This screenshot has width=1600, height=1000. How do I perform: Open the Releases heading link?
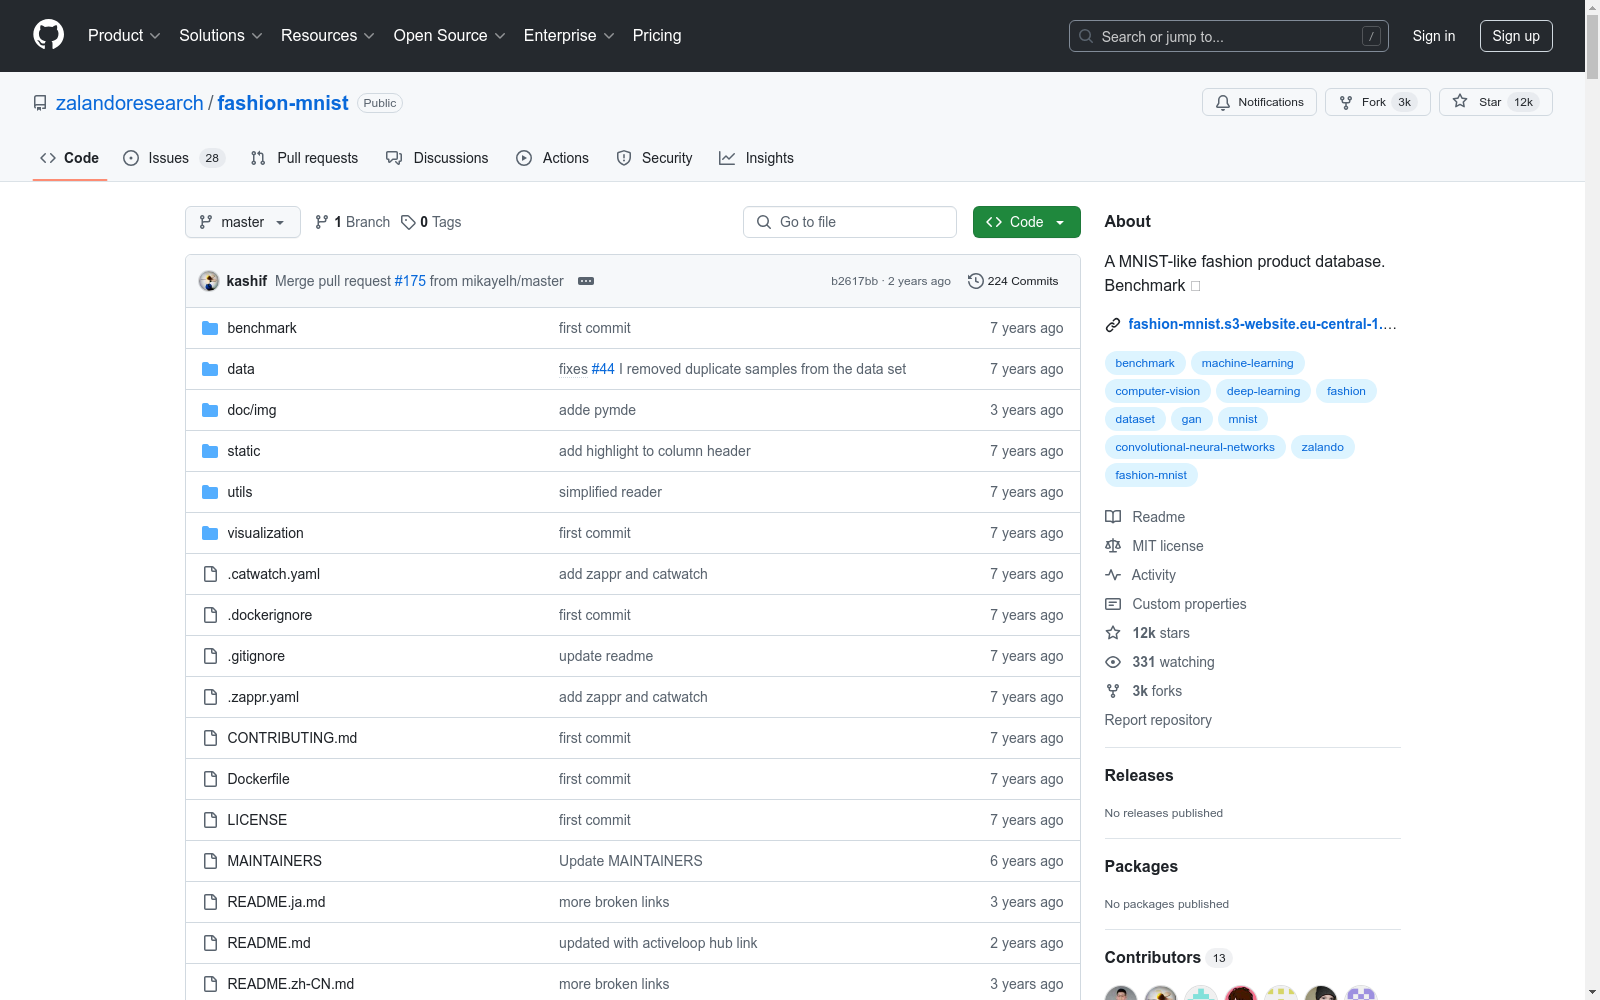[1139, 775]
